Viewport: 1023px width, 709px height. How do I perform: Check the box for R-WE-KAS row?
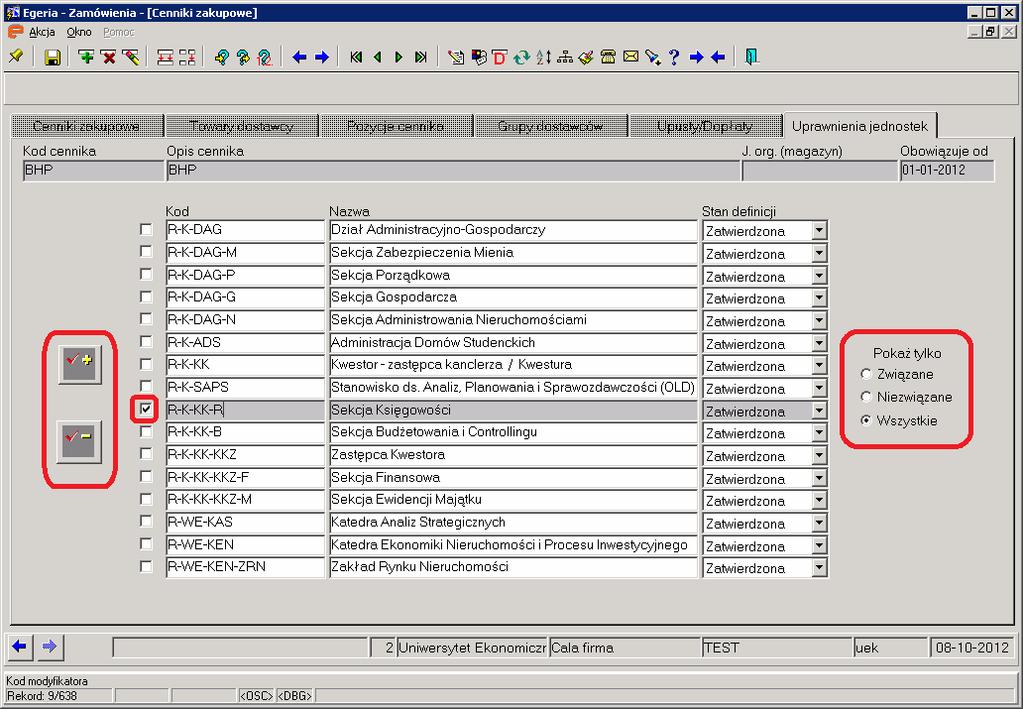tap(146, 522)
